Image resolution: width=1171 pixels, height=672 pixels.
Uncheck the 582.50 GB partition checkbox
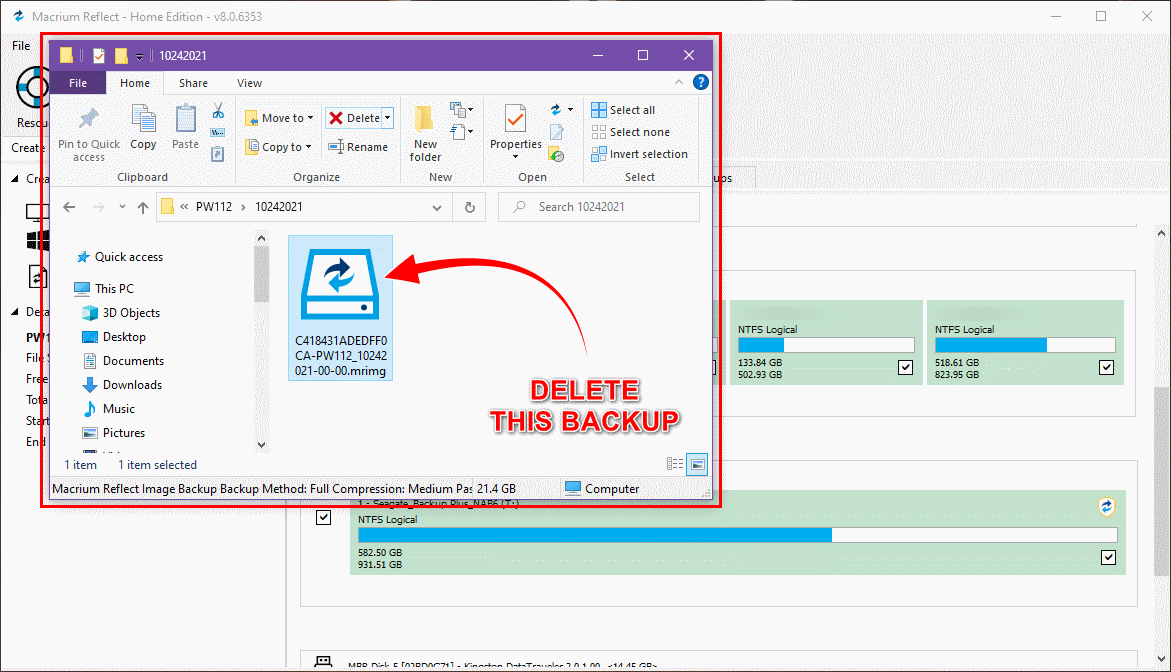tap(1108, 557)
